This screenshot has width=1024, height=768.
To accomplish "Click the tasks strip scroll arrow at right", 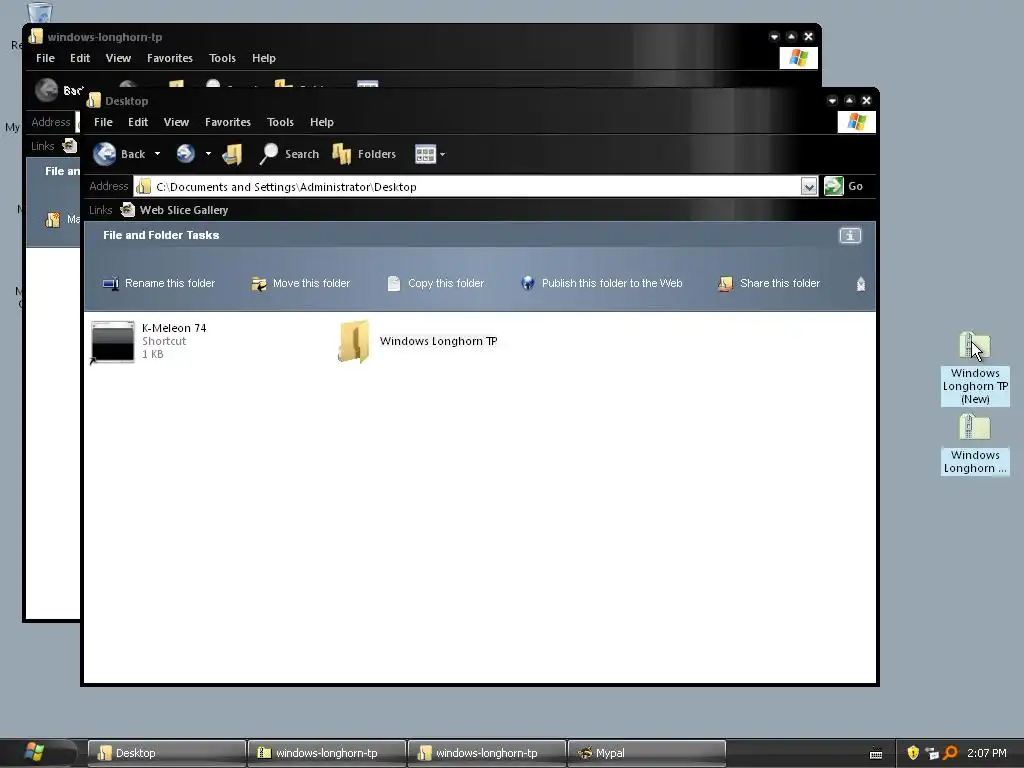I will tap(861, 283).
